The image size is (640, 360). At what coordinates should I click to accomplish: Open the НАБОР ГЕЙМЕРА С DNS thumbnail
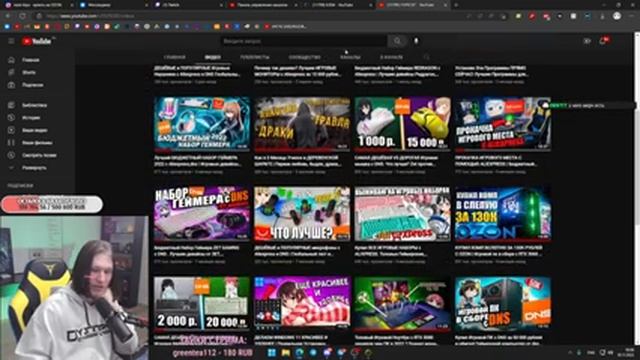202,214
